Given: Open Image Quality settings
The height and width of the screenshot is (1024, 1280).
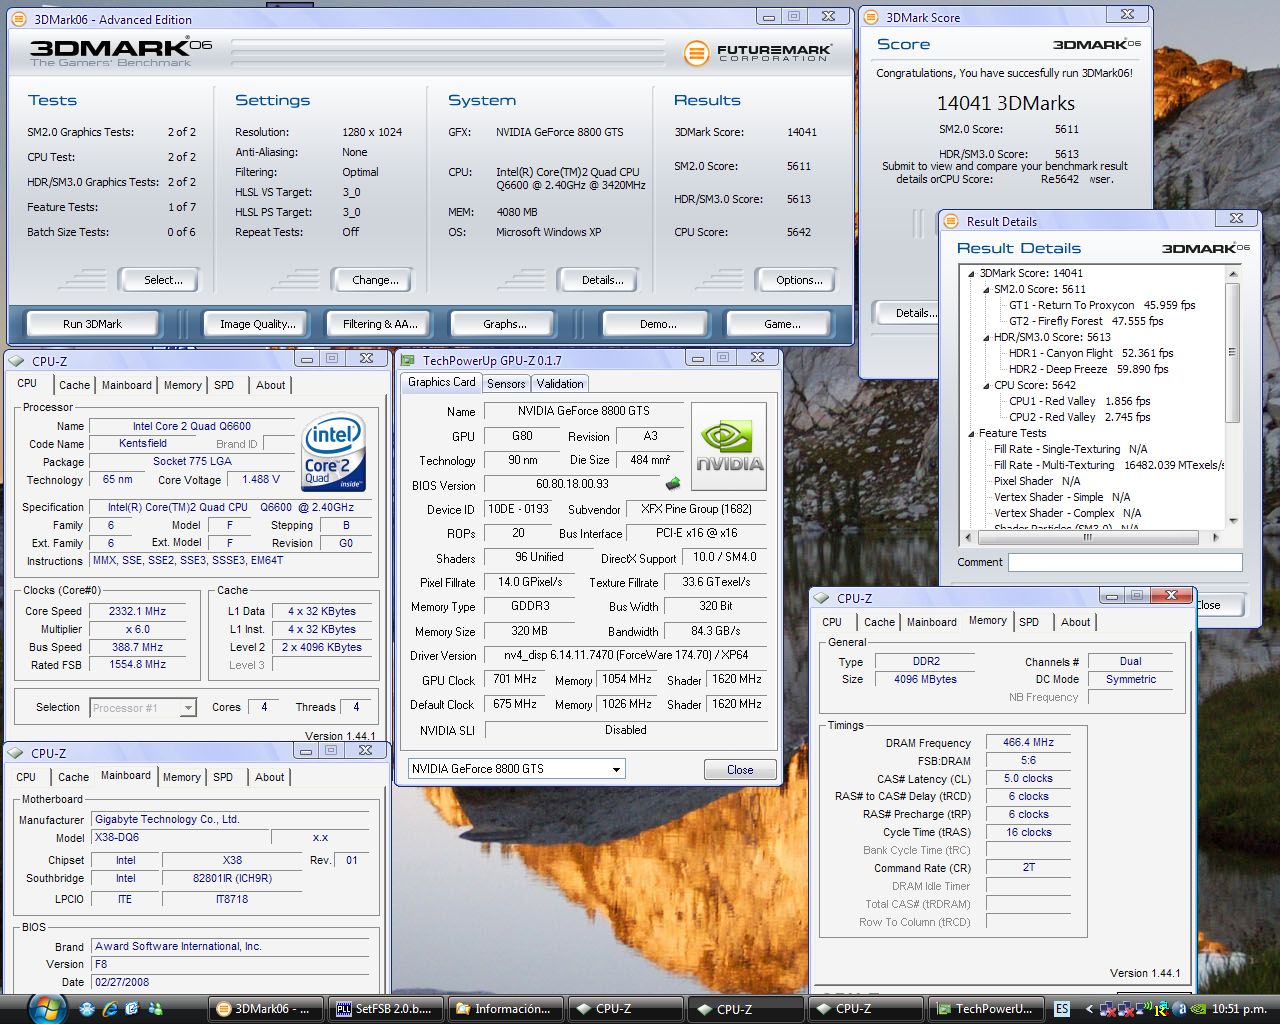Looking at the screenshot, I should coord(258,324).
